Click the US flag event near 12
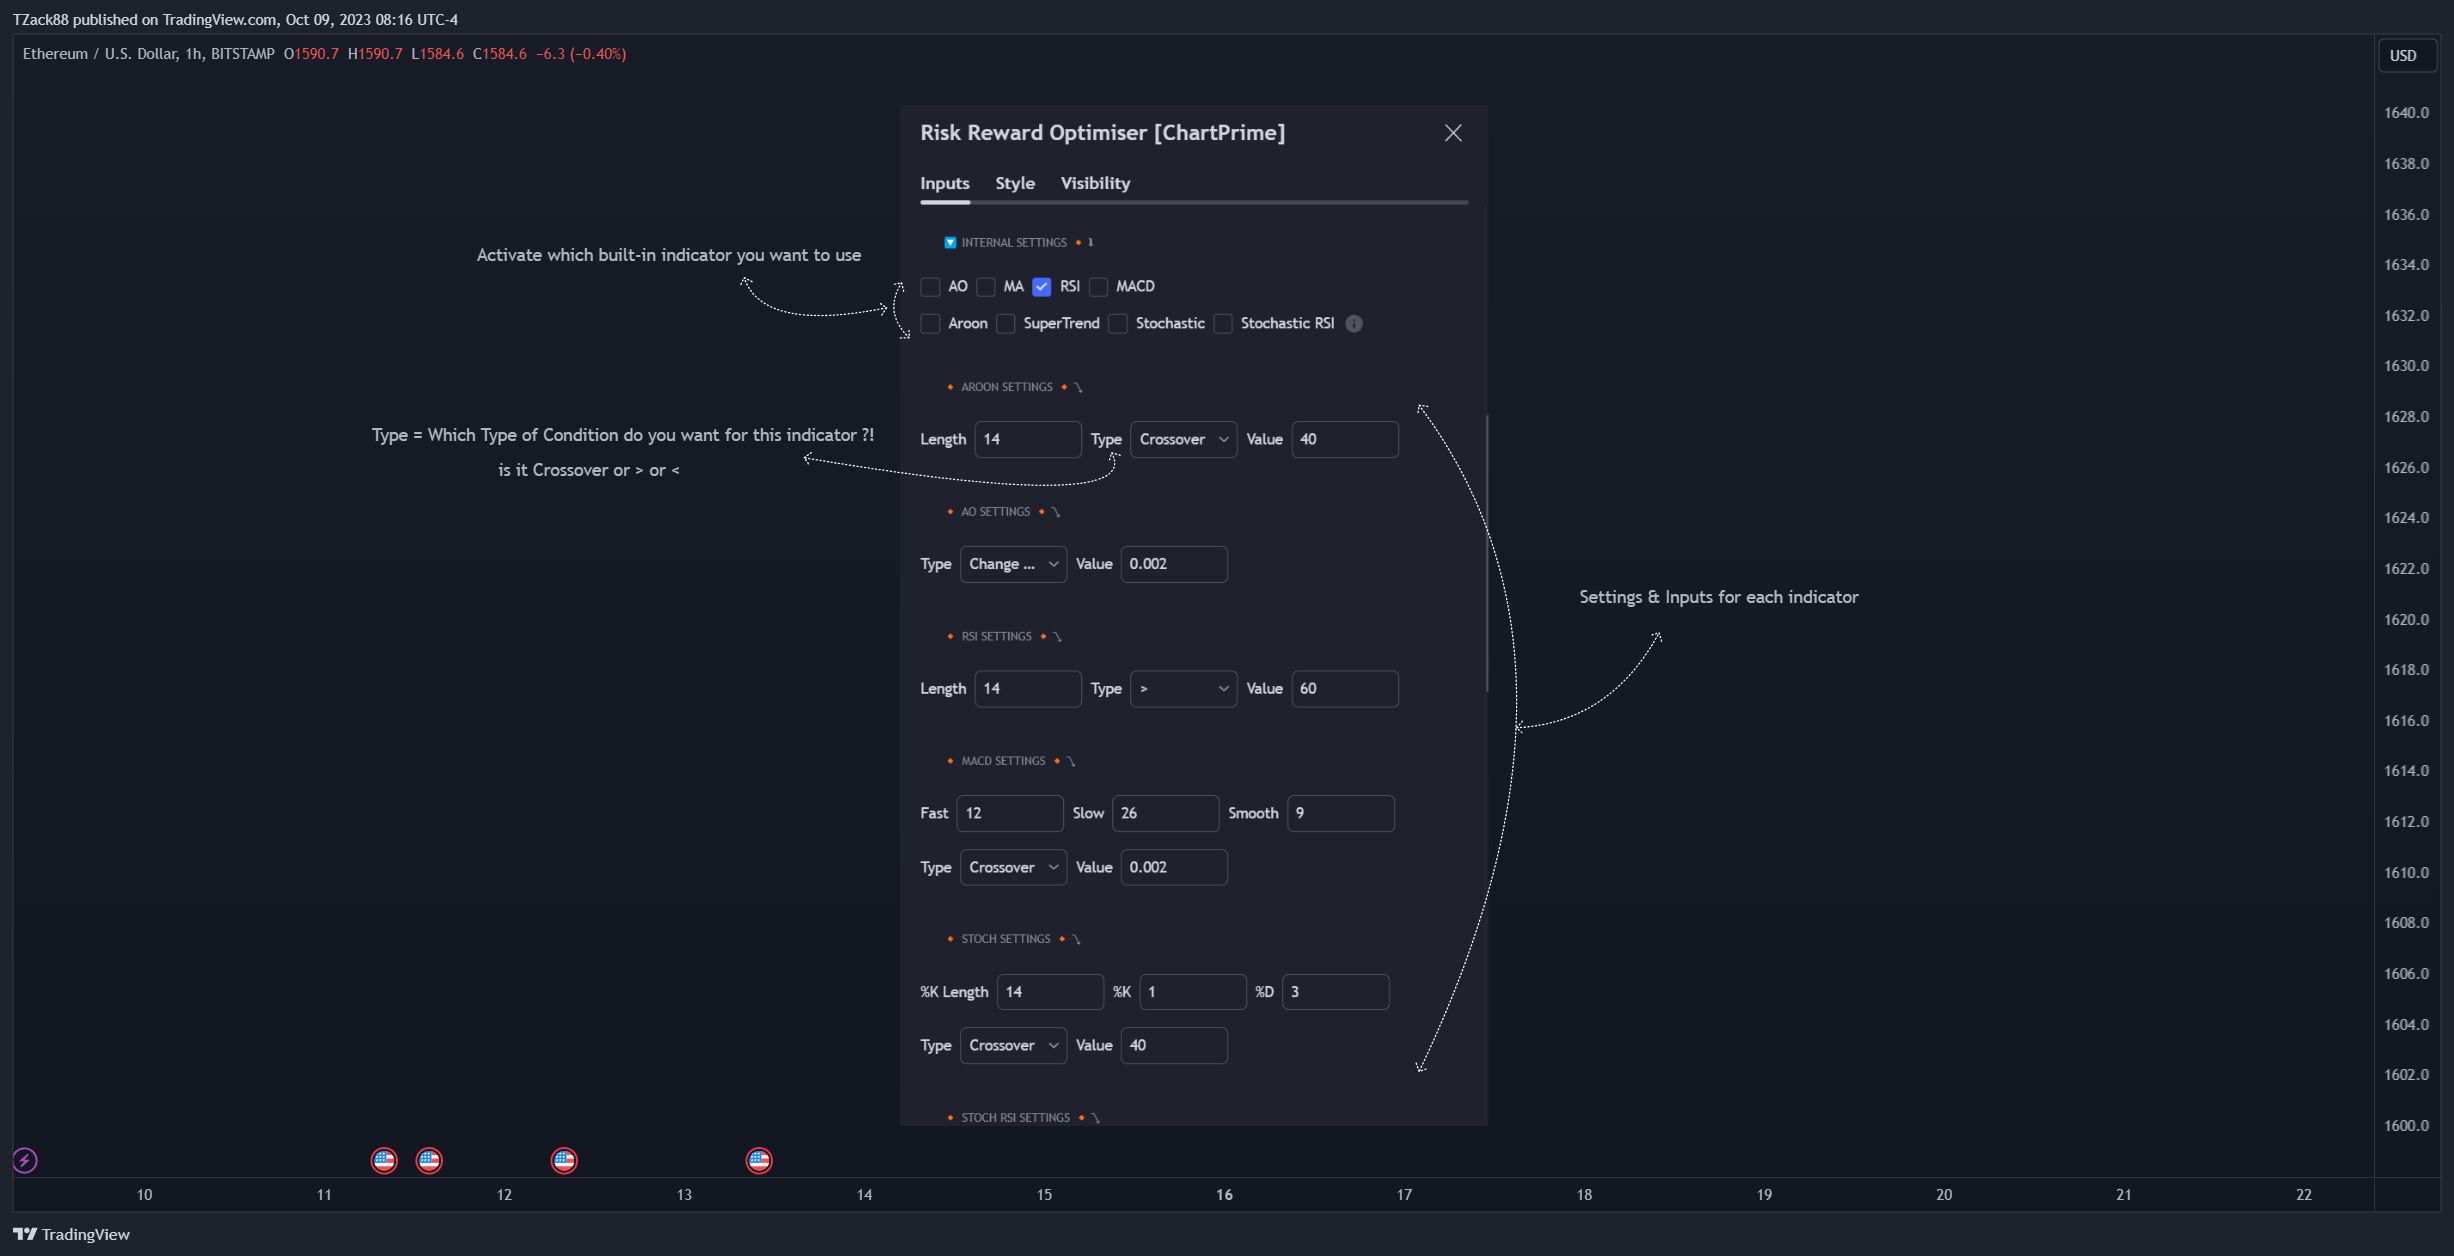The width and height of the screenshot is (2454, 1256). [564, 1160]
